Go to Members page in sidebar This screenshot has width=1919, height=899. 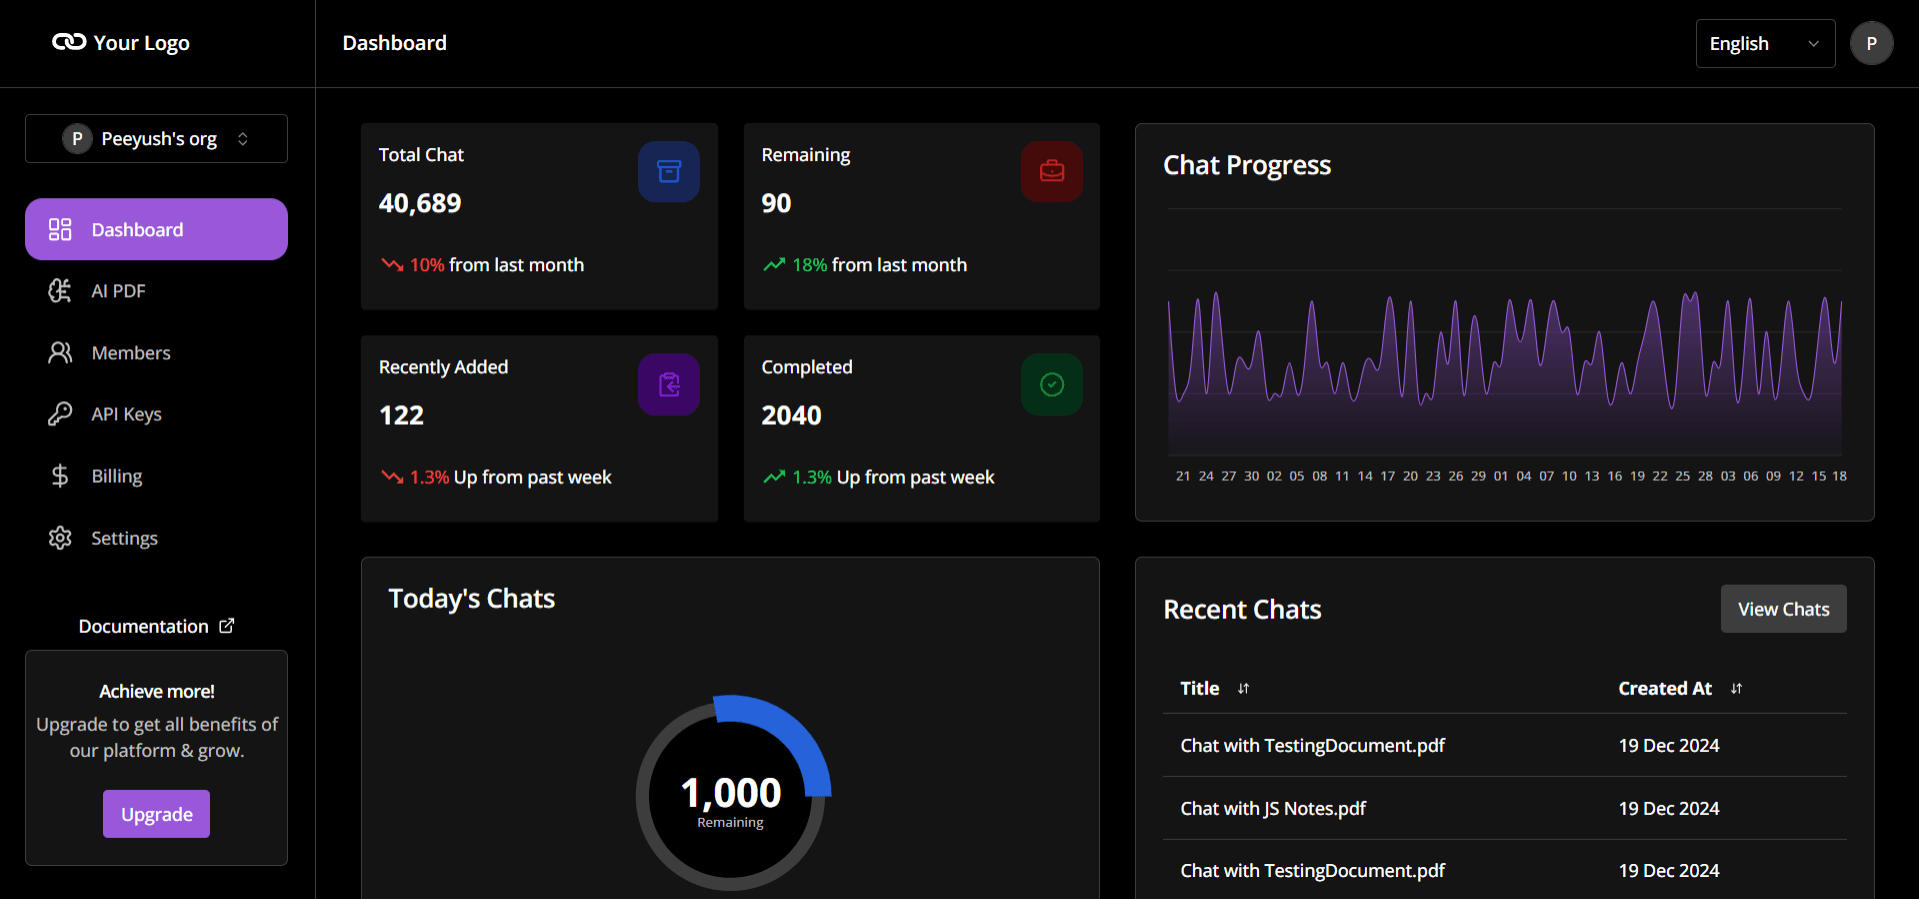(x=130, y=353)
